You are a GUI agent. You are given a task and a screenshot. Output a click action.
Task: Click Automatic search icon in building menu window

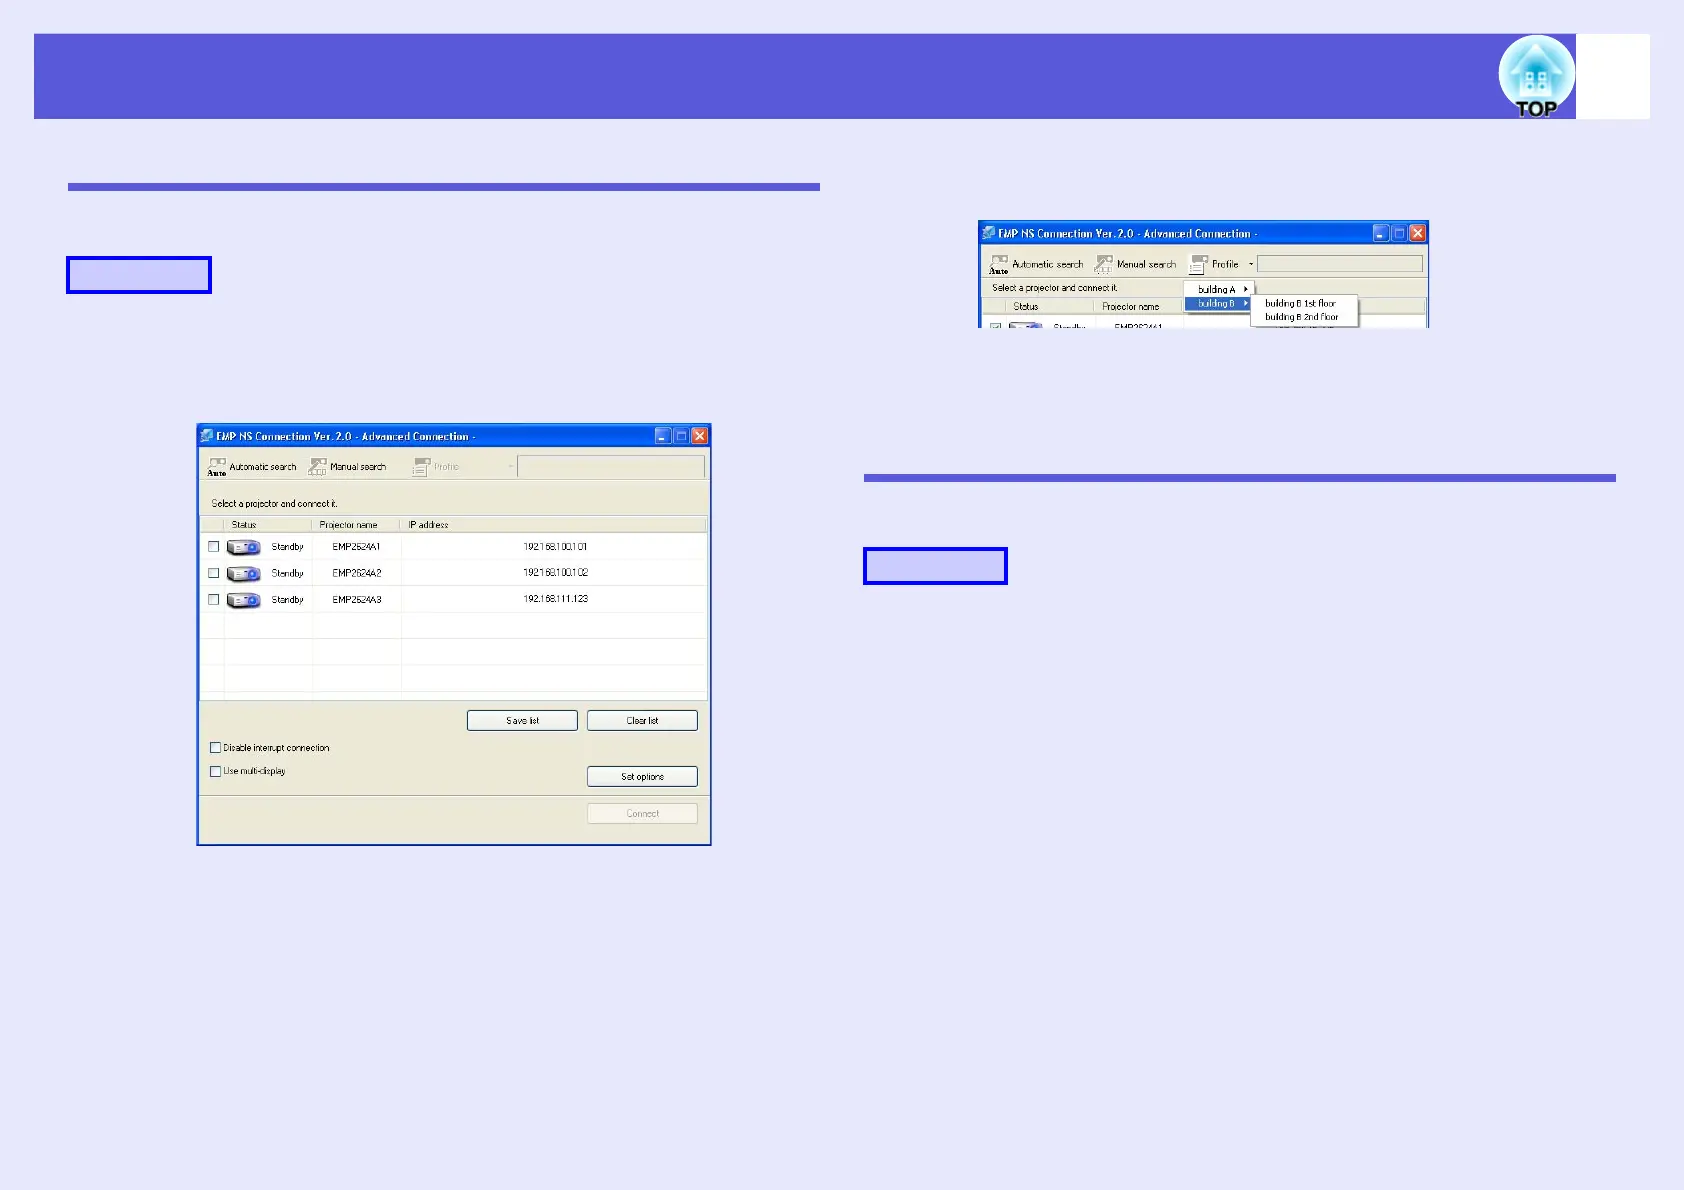pos(999,264)
